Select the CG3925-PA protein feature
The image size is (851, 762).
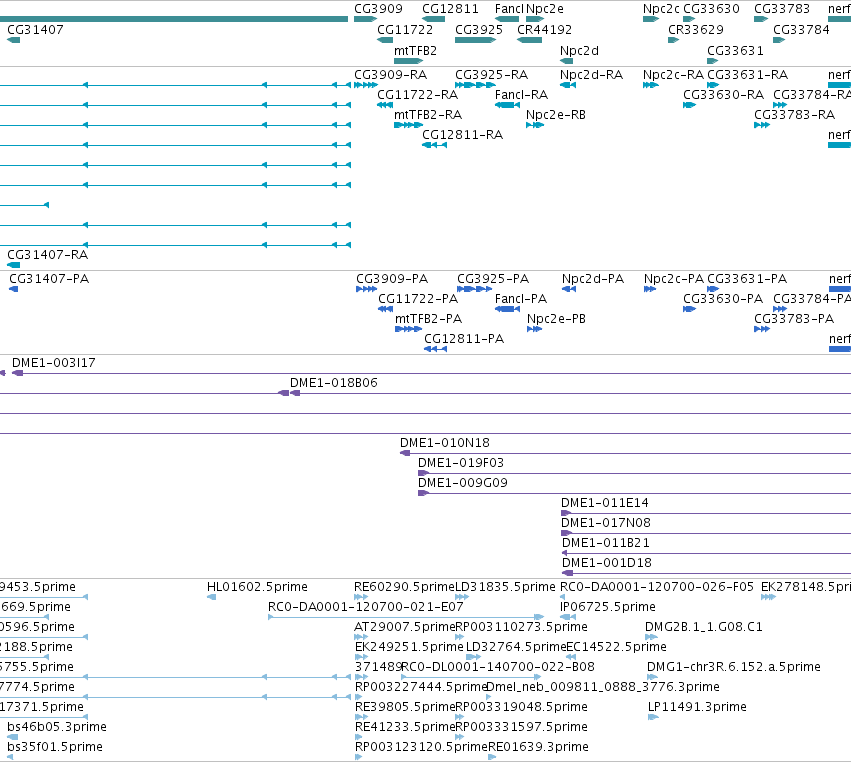[474, 289]
